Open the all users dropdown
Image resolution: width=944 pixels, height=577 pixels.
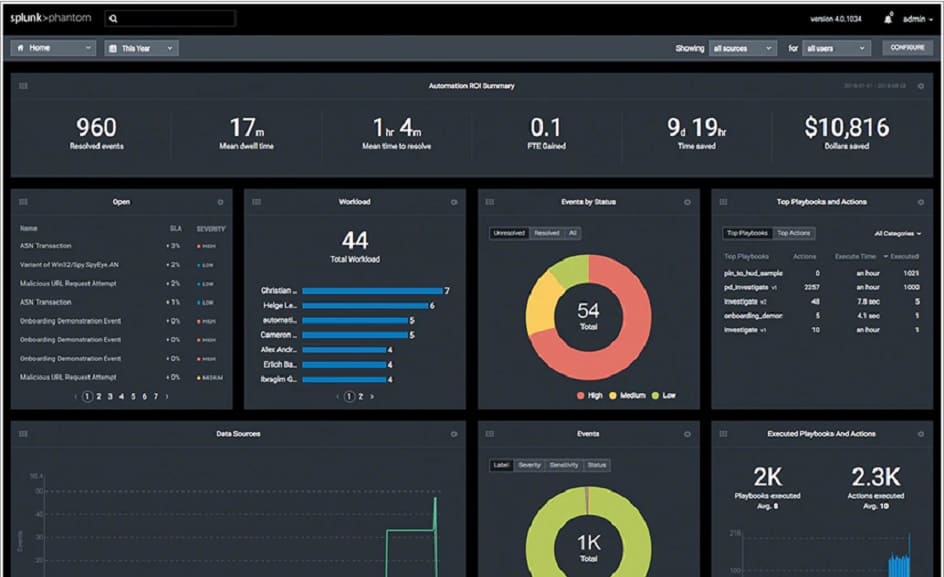(836, 48)
